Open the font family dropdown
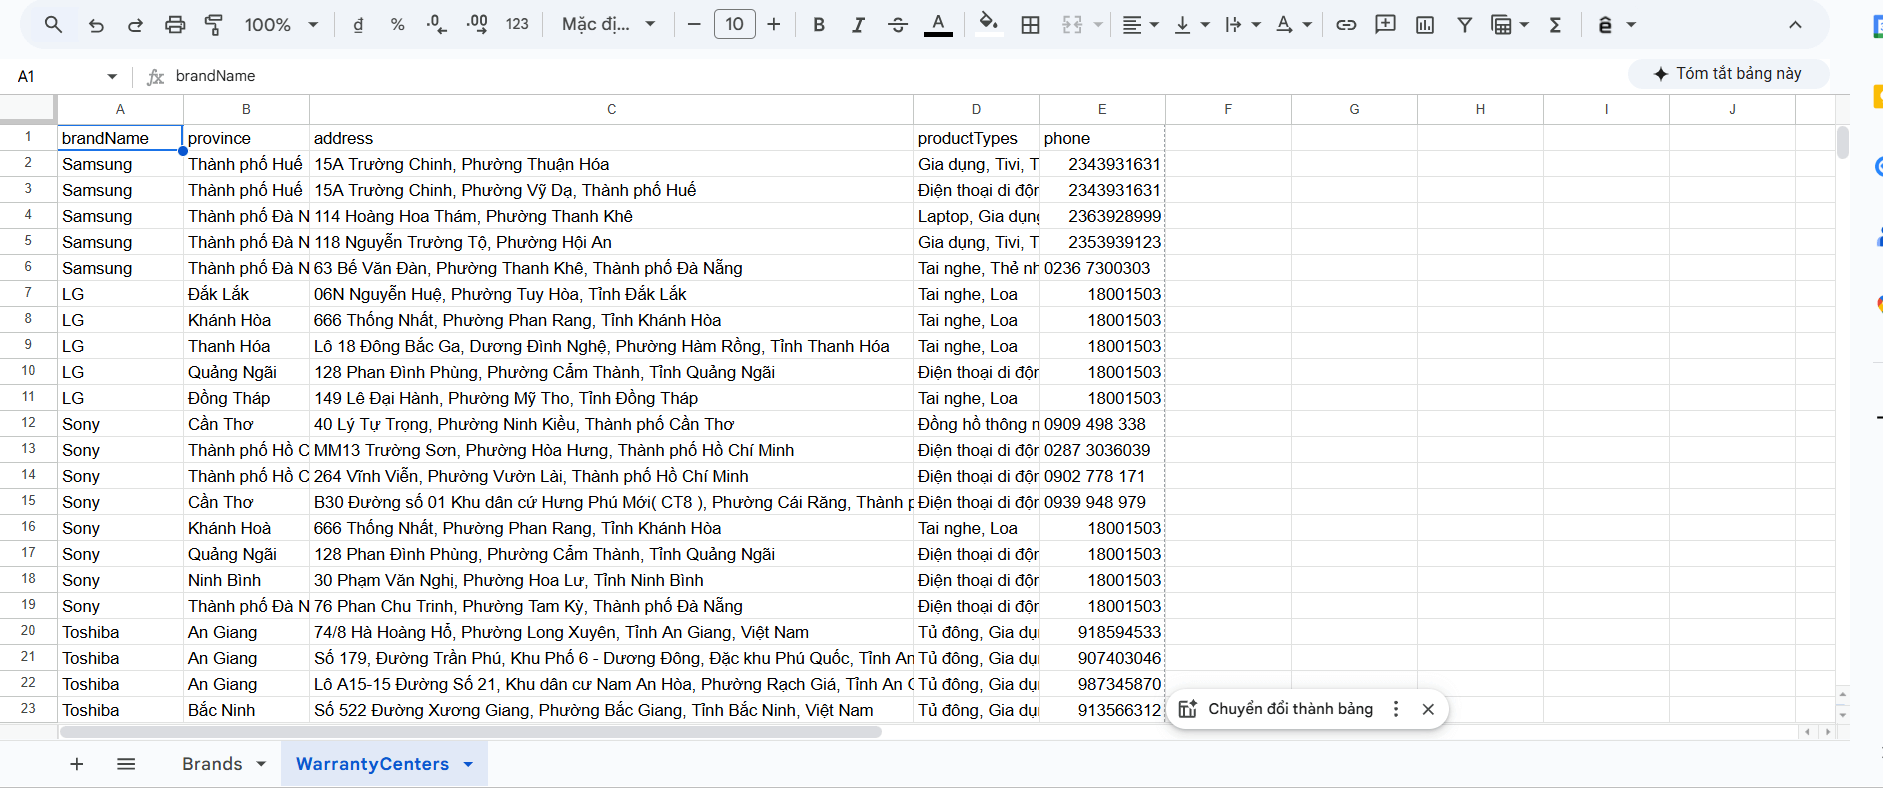 pos(608,25)
